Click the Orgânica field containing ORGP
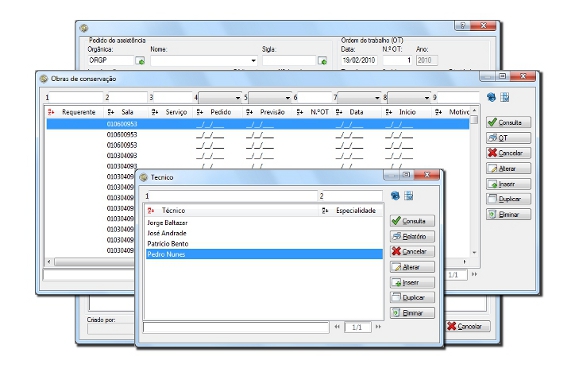 (110, 60)
